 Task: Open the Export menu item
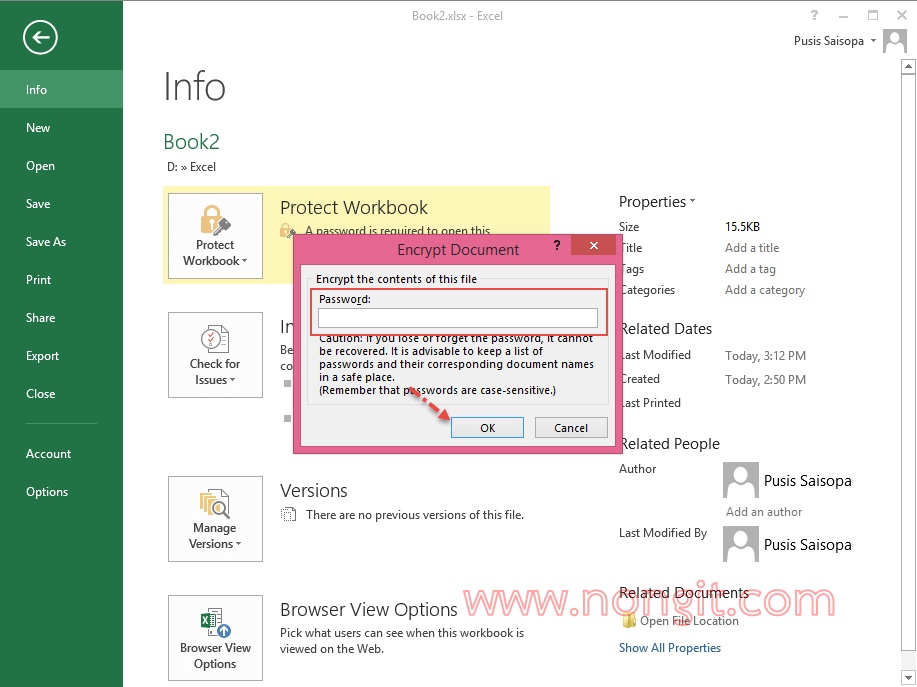43,356
